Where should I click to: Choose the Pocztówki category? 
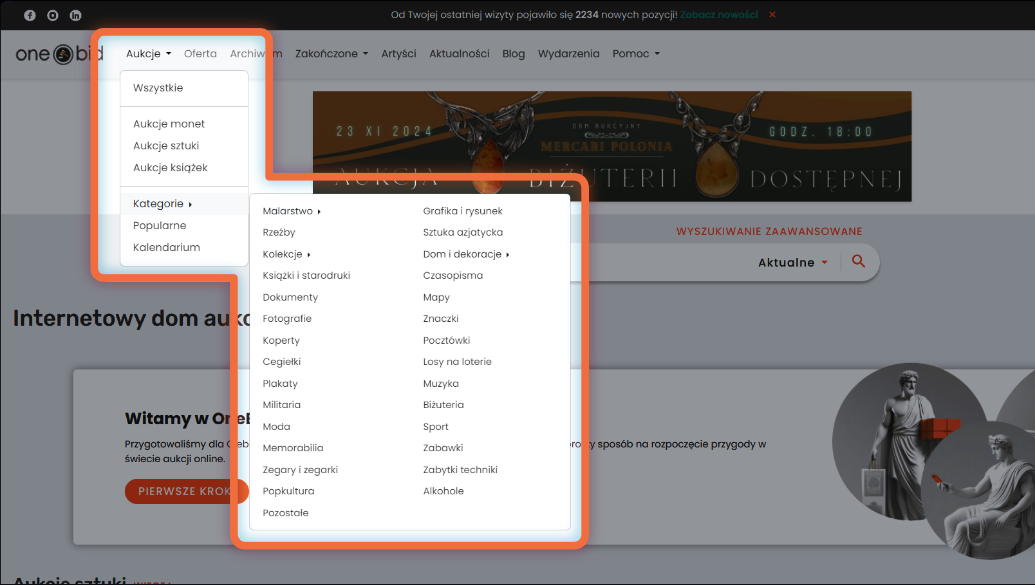click(446, 340)
